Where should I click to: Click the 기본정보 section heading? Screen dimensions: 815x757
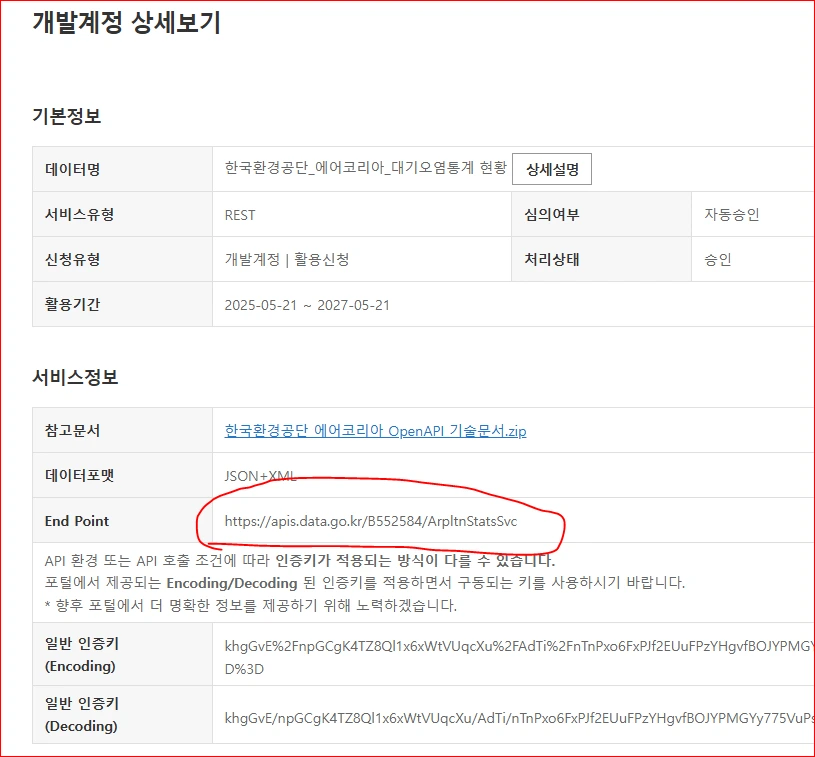click(67, 115)
